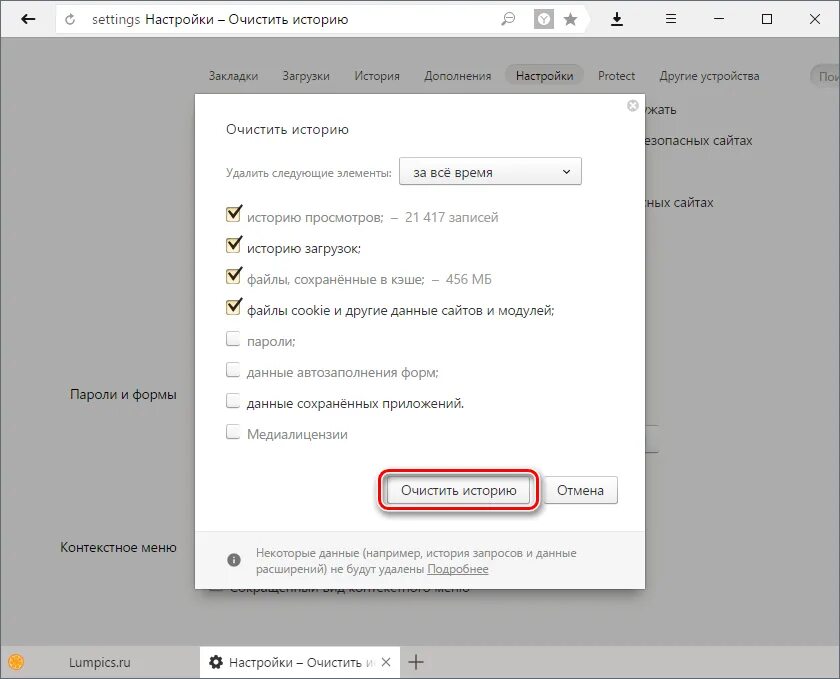Select the Настройки tab
Image resolution: width=840 pixels, height=679 pixels.
544,76
